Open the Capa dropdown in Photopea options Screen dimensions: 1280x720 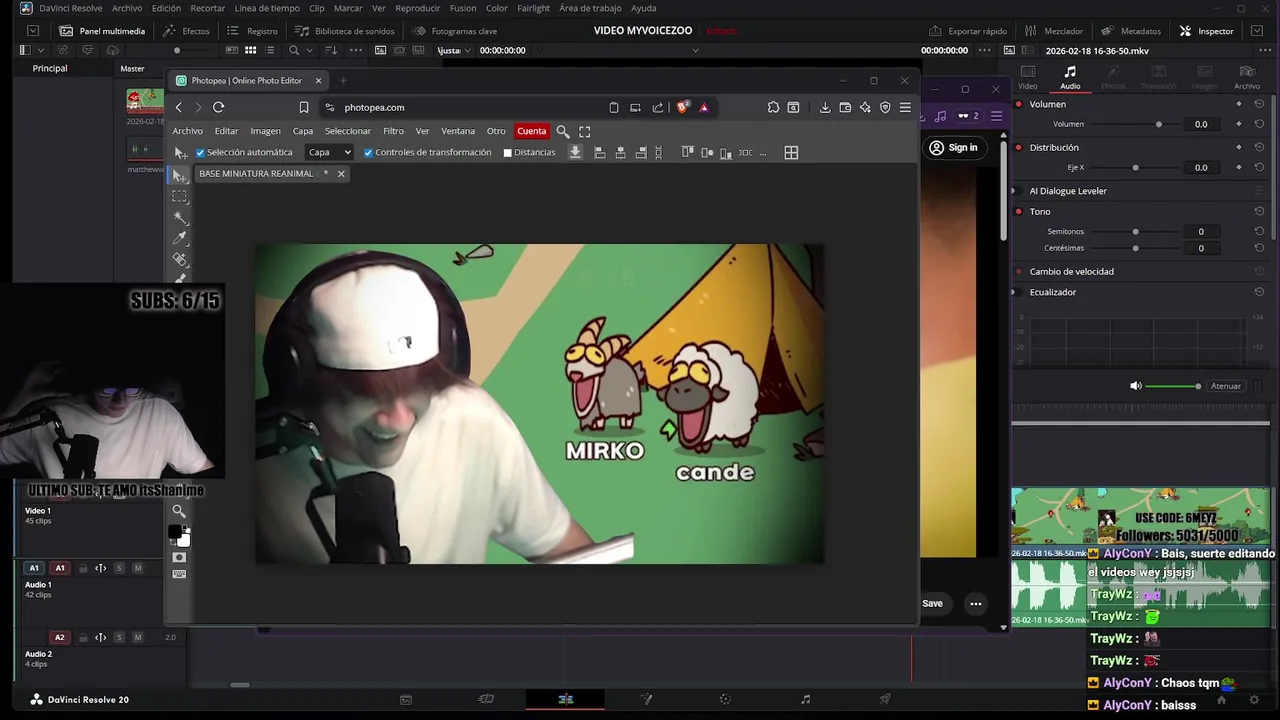(x=329, y=152)
